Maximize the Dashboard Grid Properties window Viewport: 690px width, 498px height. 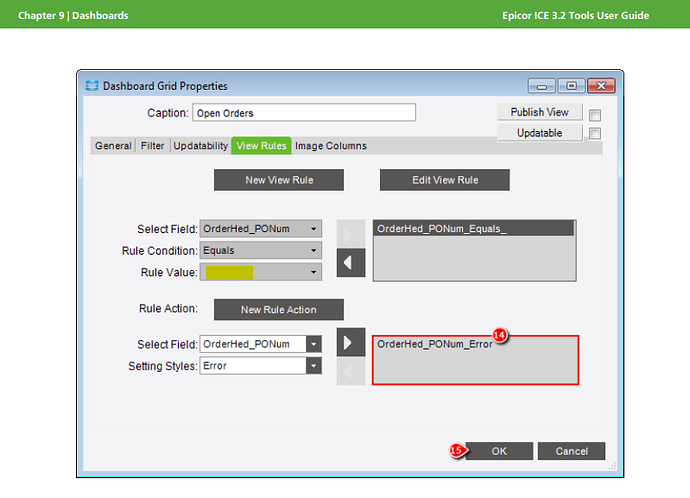[x=571, y=86]
